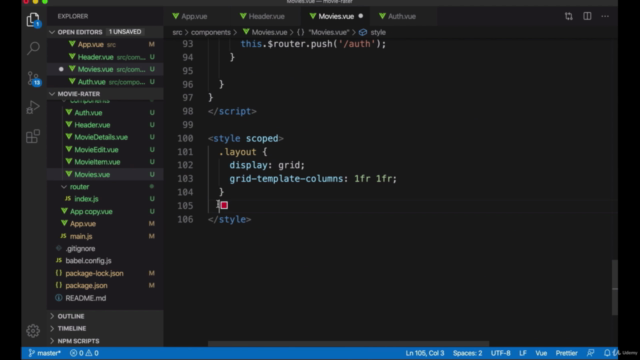Open the Extensions view
Viewport: 640px width, 360px height.
click(x=33, y=136)
